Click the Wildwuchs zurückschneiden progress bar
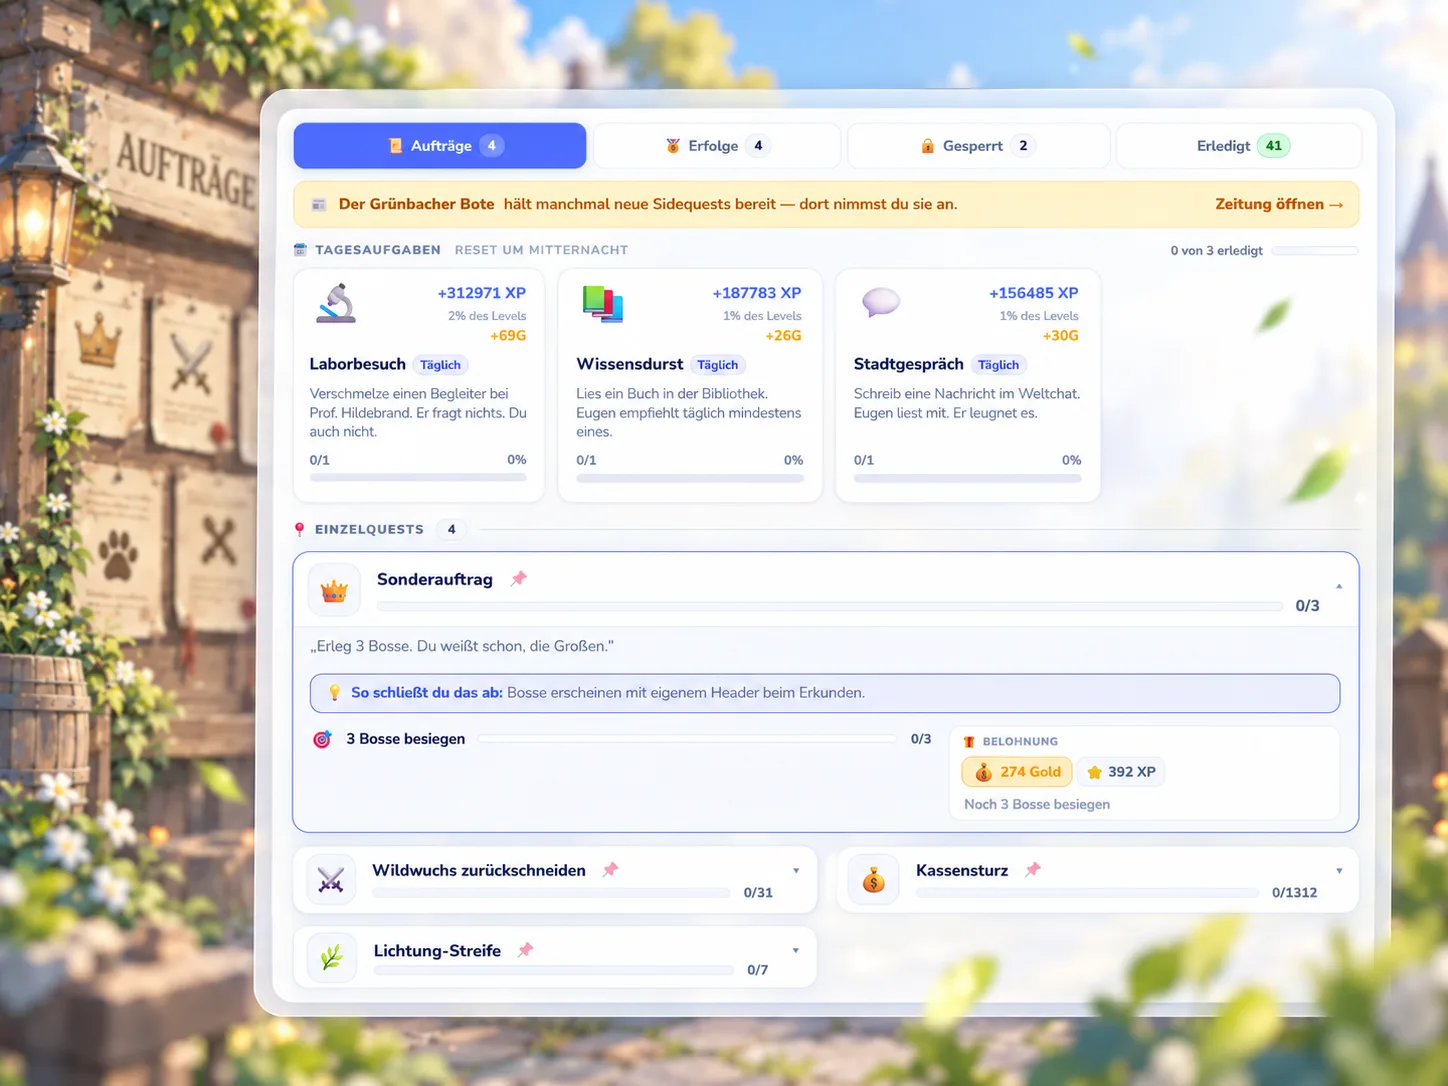 point(551,893)
